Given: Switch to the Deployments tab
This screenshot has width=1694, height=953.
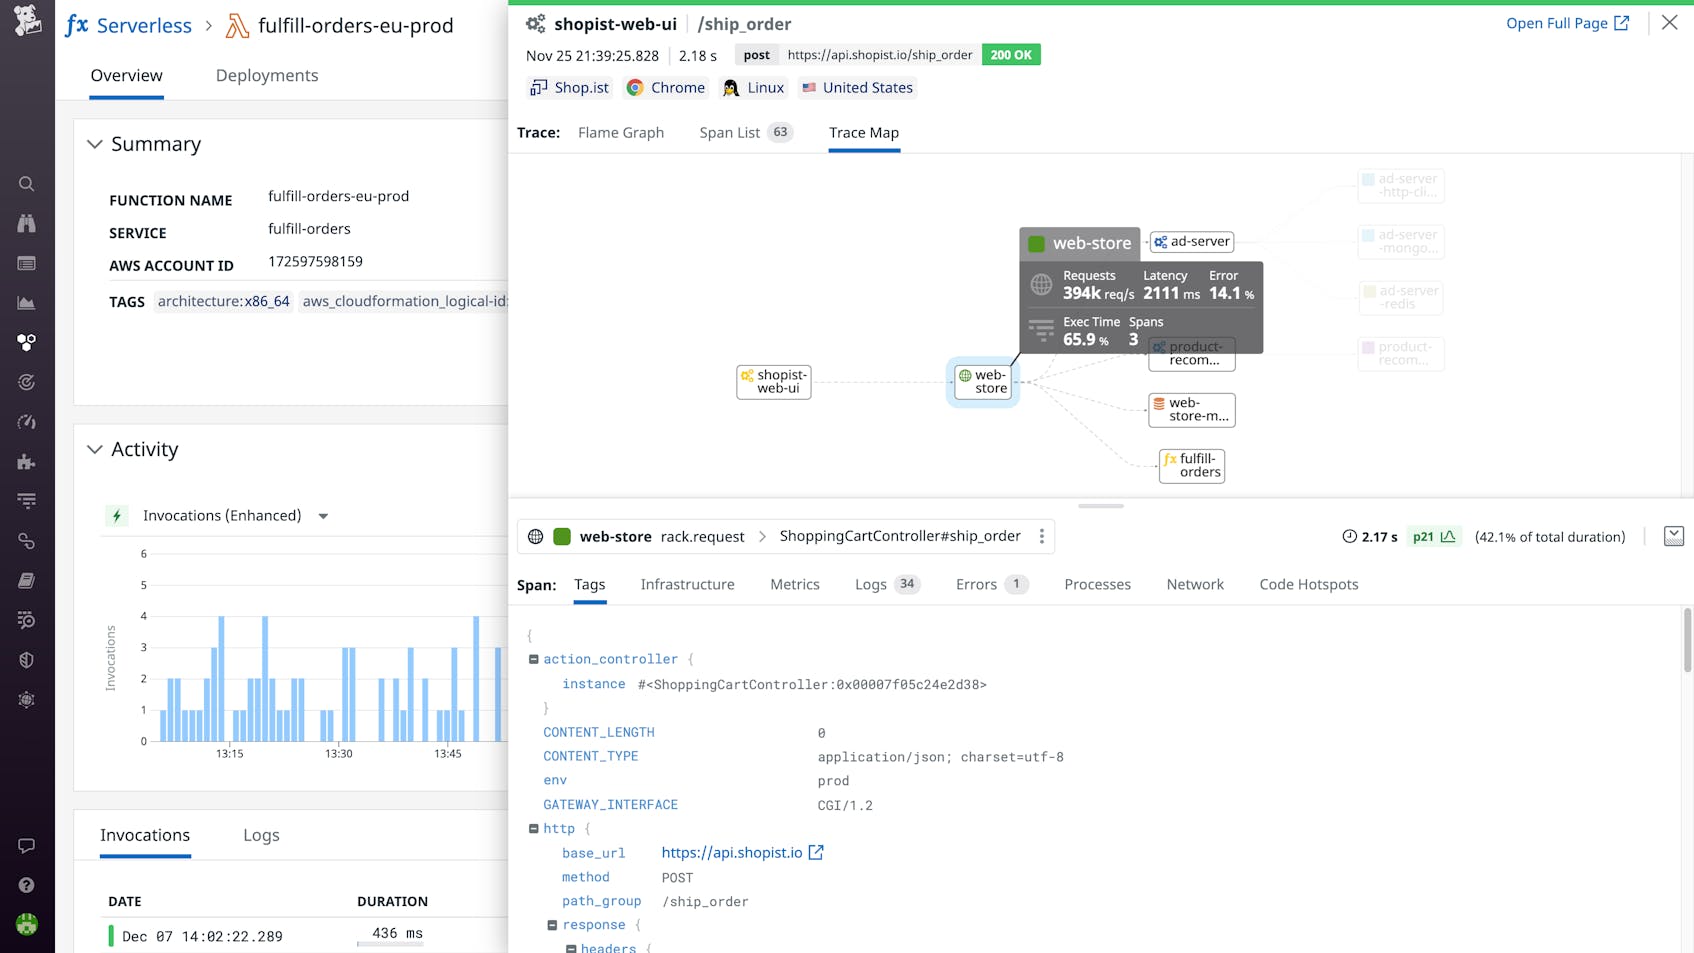Looking at the screenshot, I should (266, 75).
